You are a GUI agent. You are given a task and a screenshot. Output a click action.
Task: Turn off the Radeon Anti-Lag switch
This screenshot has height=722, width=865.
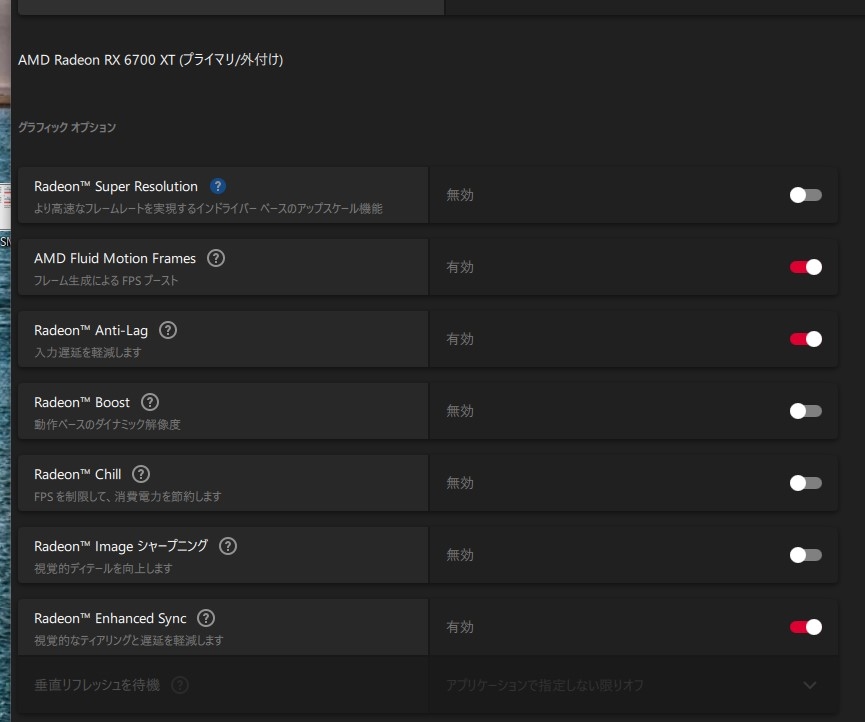(x=805, y=339)
